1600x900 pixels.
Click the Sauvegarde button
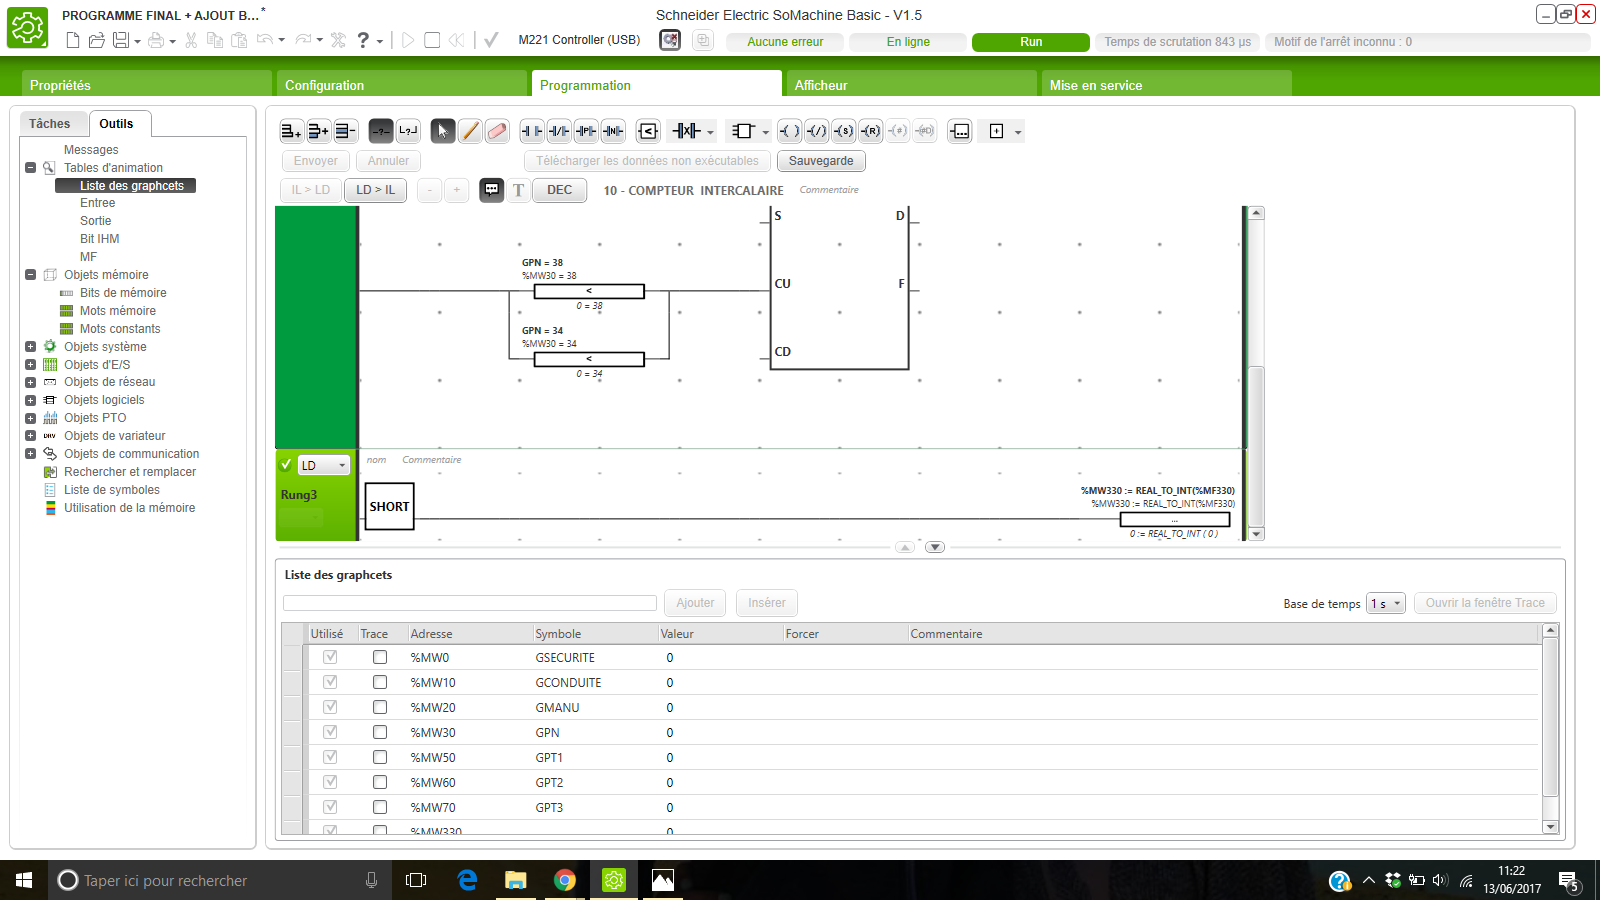pos(821,161)
